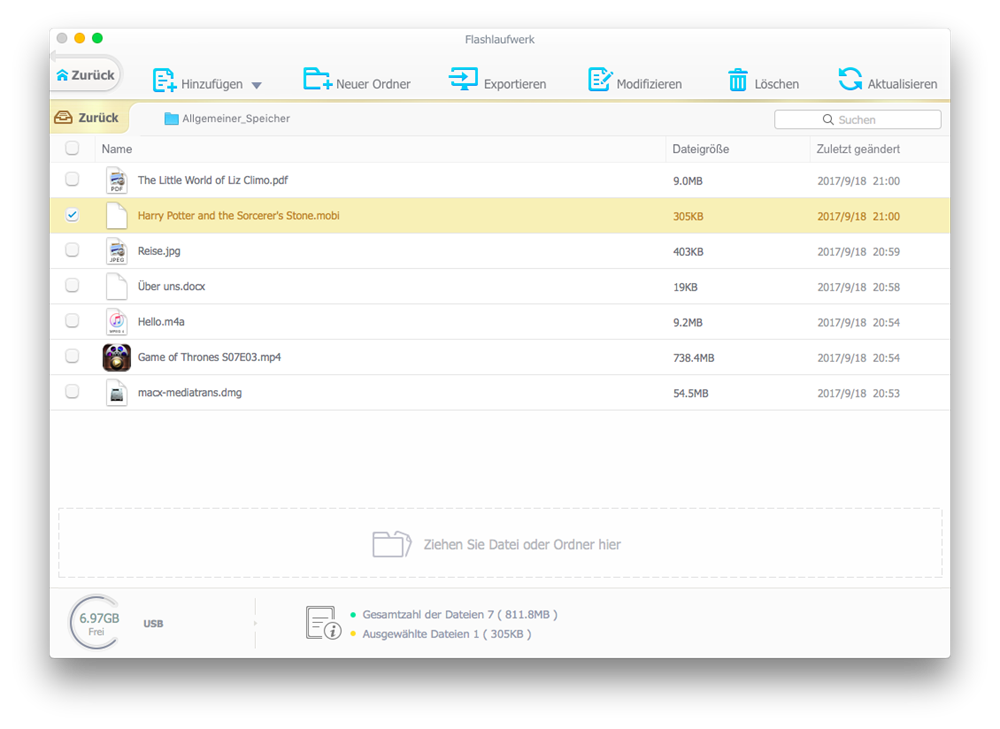Click the Gesamtzahl der Dateien 7 status

pyautogui.click(x=459, y=614)
